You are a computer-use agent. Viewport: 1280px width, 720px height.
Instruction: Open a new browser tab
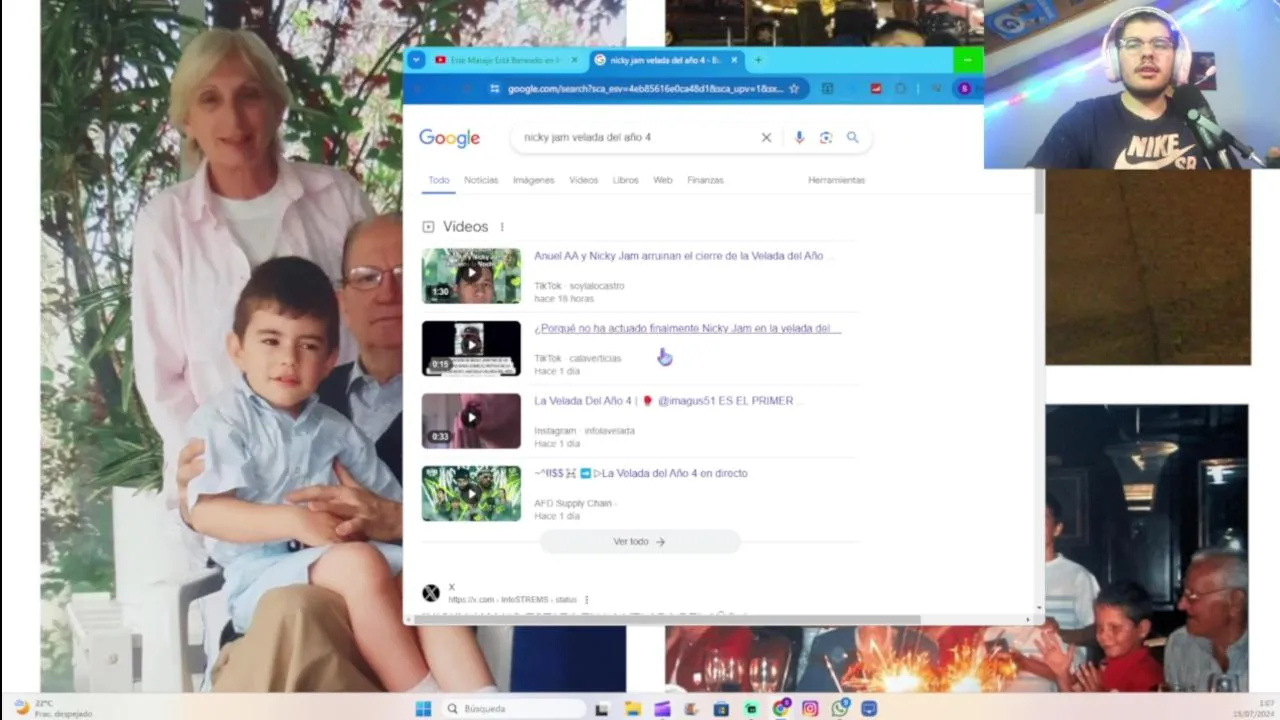pyautogui.click(x=758, y=60)
